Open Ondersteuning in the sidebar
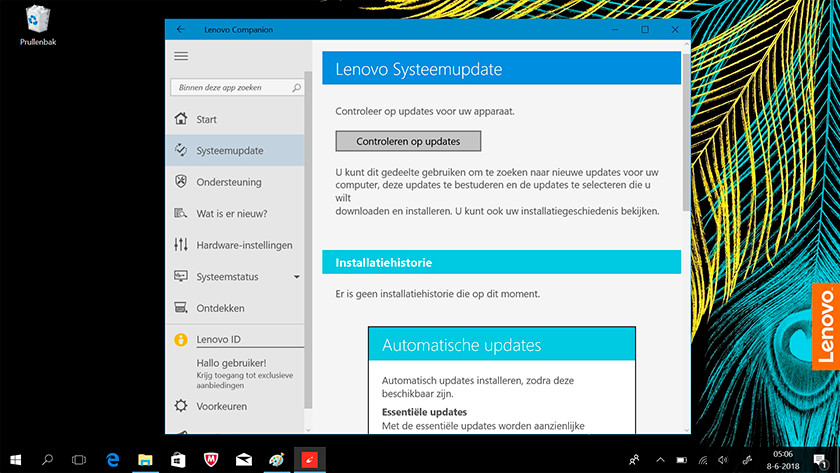The height and width of the screenshot is (473, 840). tap(235, 182)
